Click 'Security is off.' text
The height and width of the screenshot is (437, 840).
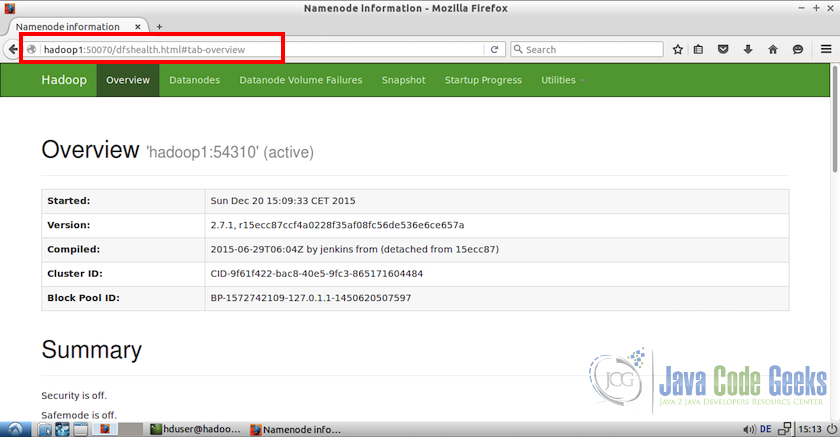pos(74,395)
